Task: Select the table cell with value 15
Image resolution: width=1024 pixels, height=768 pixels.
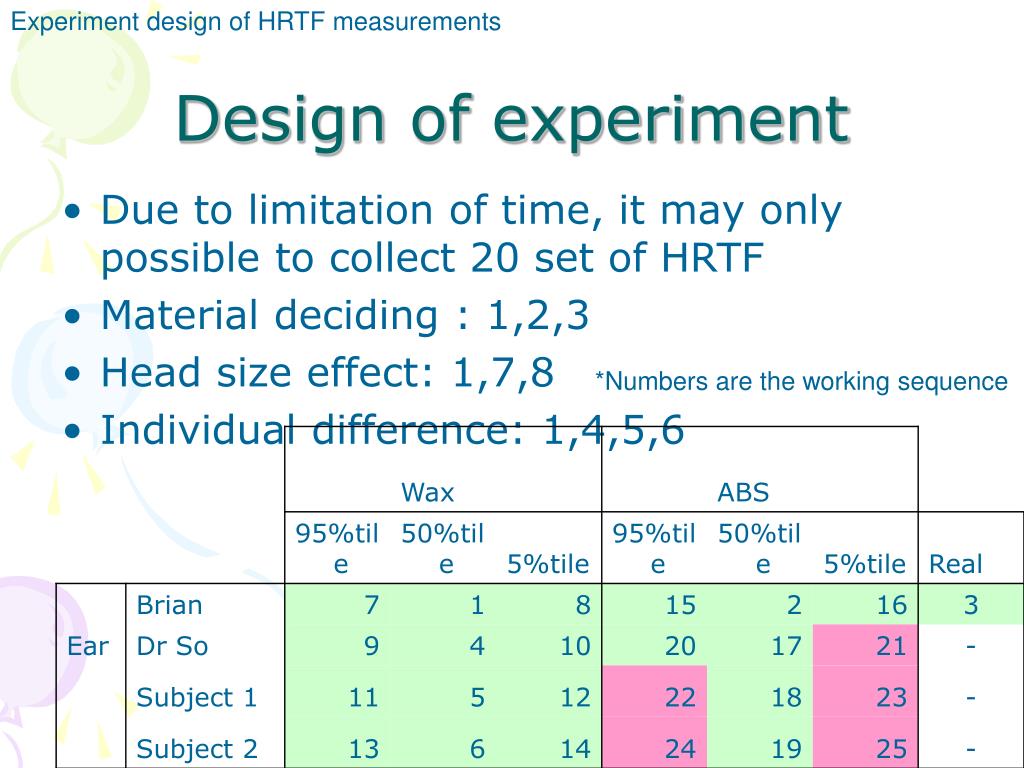Action: [654, 605]
